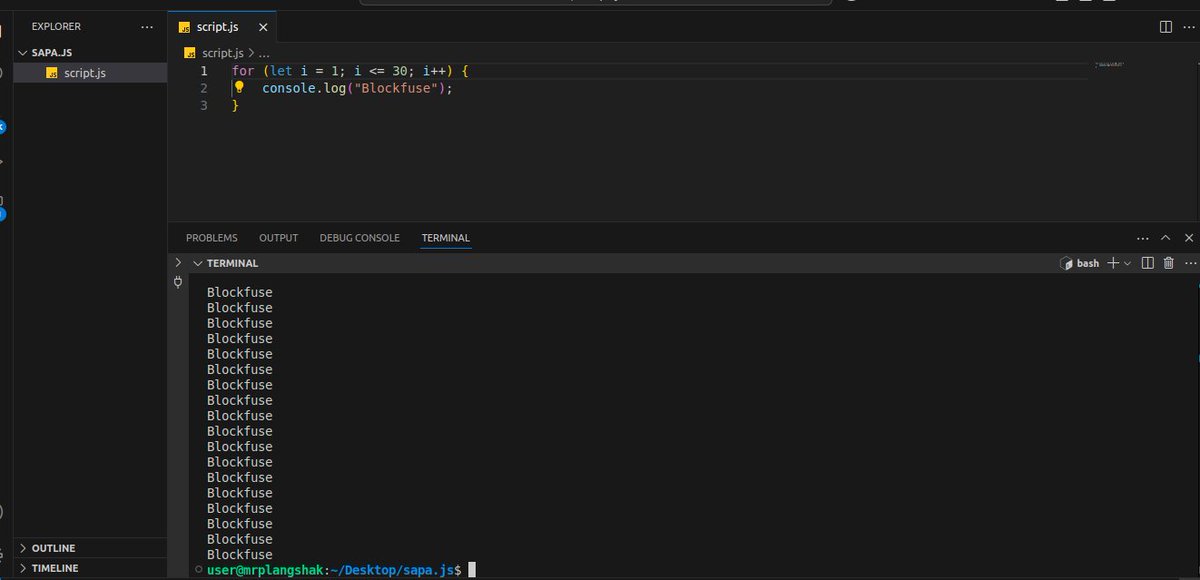Click the arrow left of TERMINAL header
Image resolution: width=1200 pixels, height=580 pixels.
pyautogui.click(x=178, y=263)
